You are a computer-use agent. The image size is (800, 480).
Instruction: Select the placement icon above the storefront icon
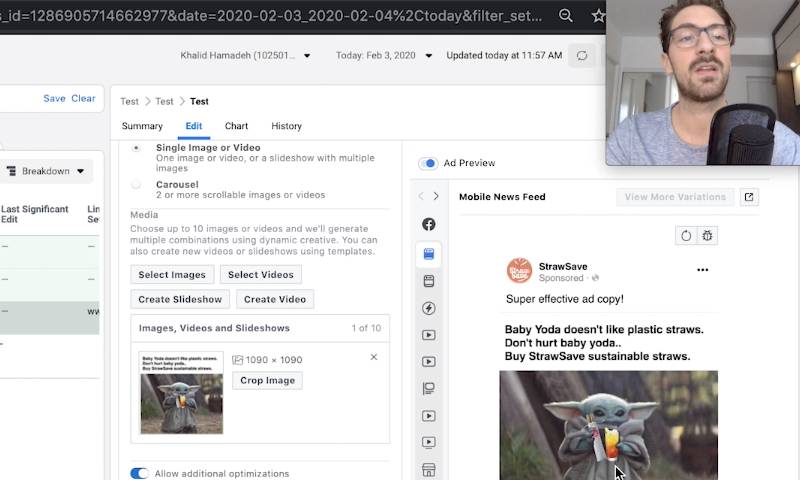(429, 442)
